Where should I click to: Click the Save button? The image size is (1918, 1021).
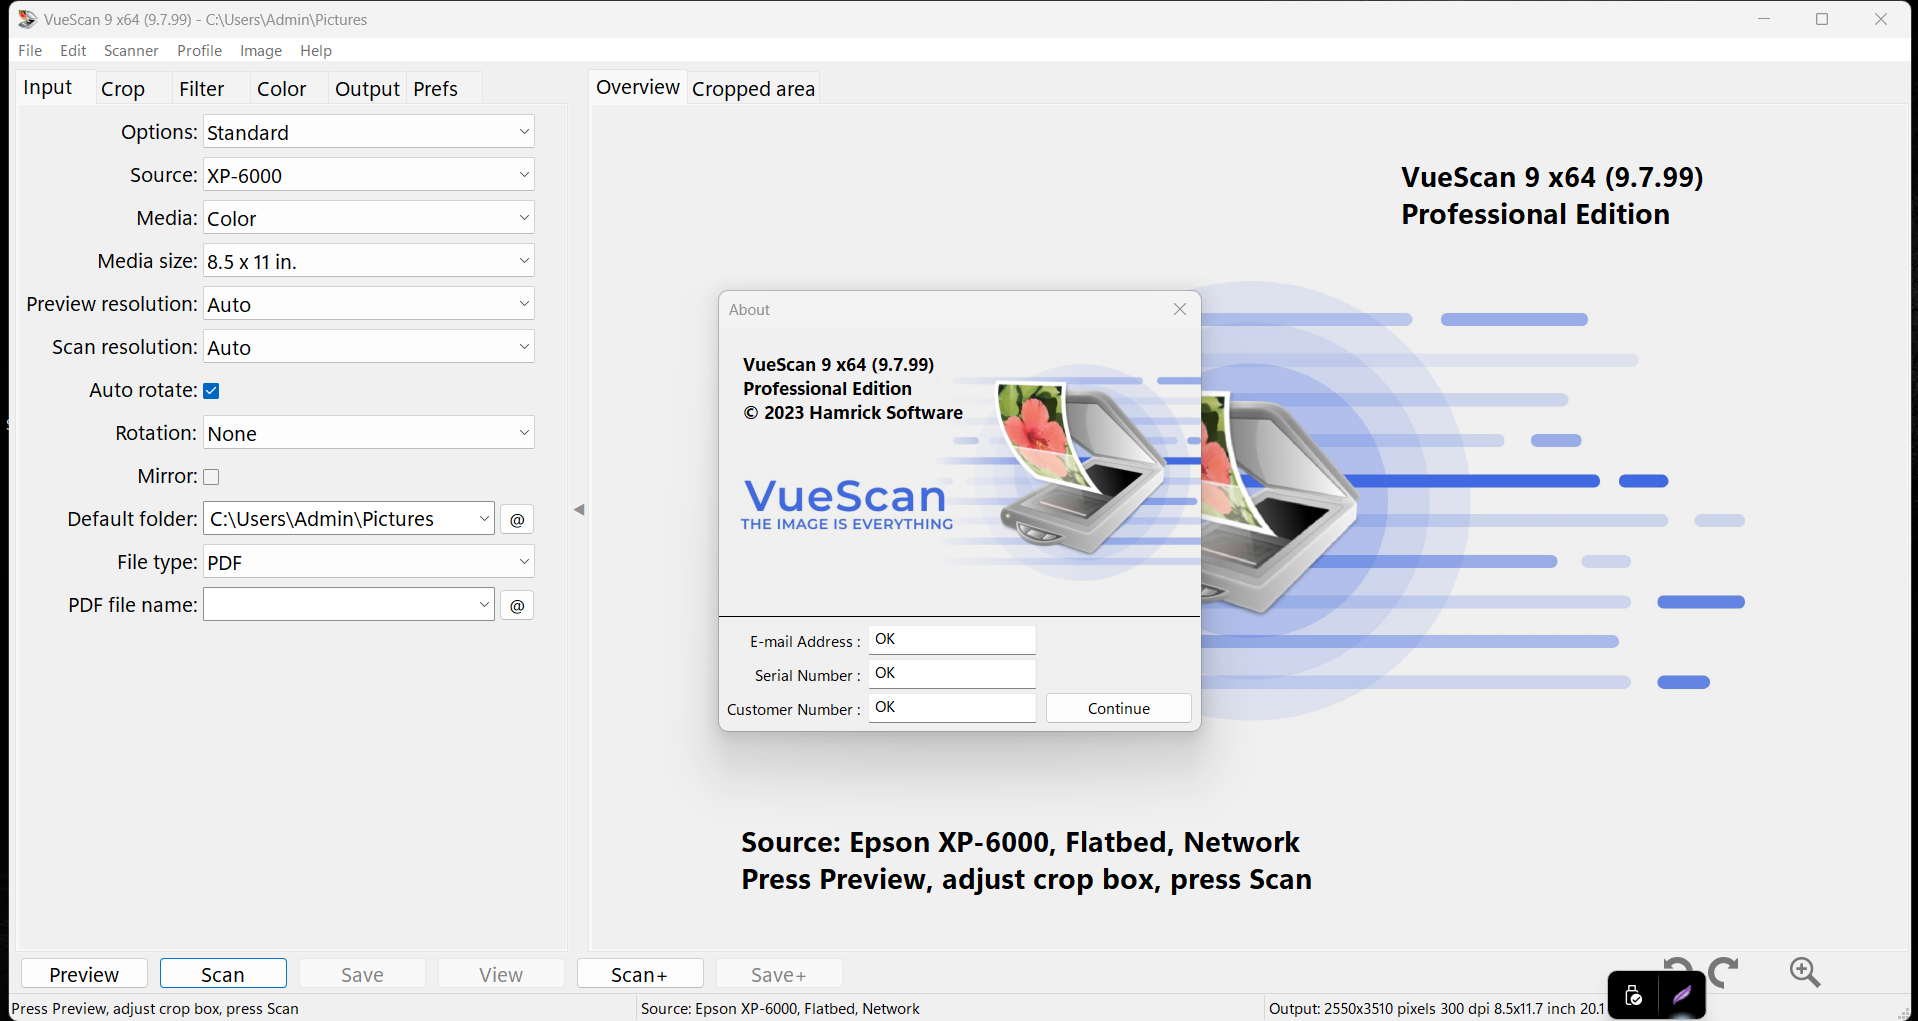point(362,974)
